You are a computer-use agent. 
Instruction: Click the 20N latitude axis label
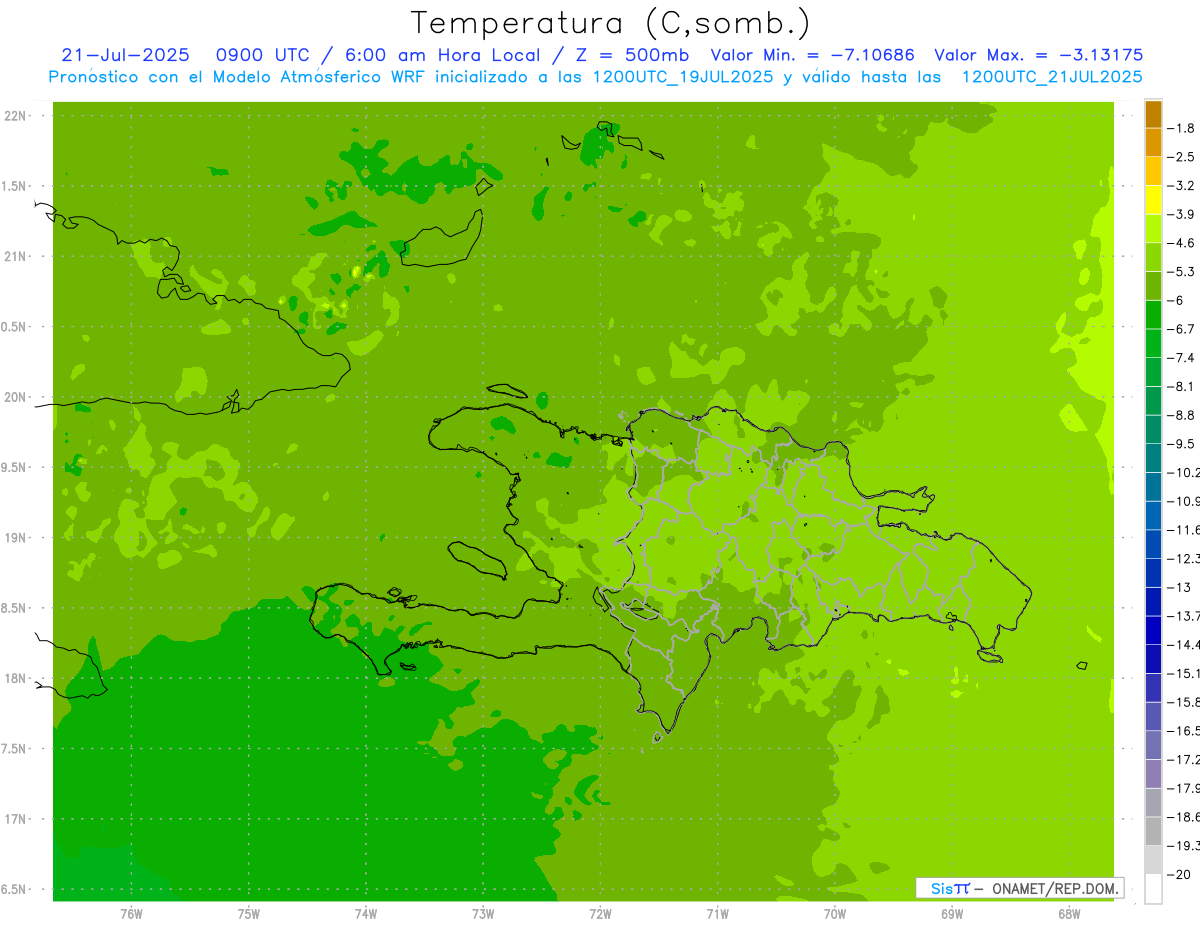coord(16,397)
